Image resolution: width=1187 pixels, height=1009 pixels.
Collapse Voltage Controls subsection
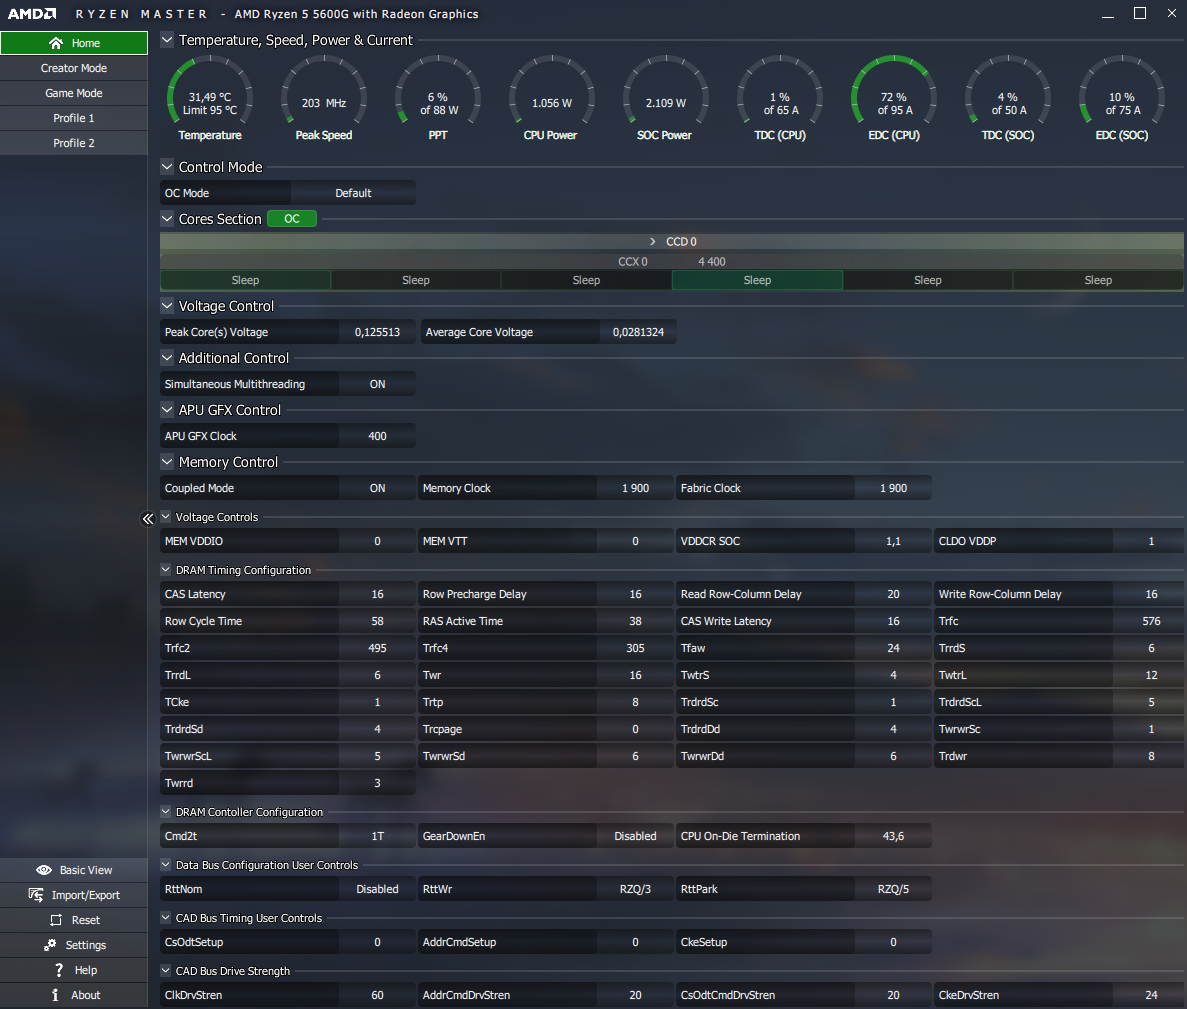pos(166,516)
